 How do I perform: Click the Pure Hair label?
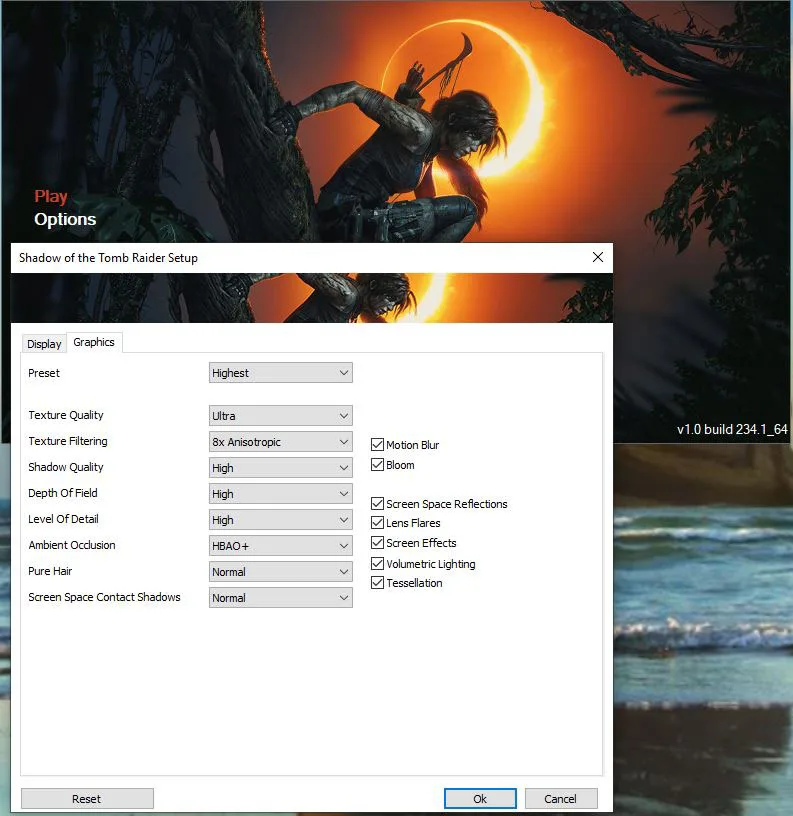(x=50, y=571)
